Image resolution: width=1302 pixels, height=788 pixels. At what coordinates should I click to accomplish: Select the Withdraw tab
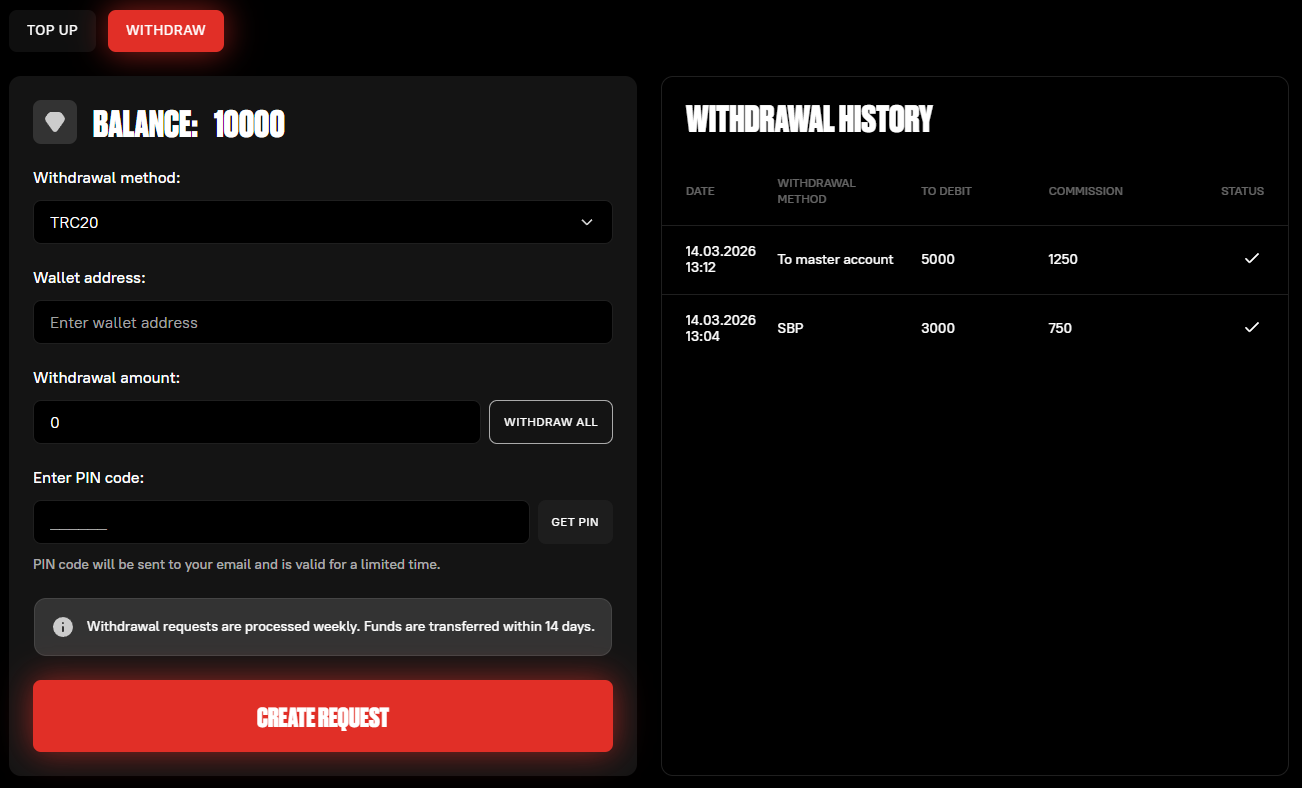[166, 30]
